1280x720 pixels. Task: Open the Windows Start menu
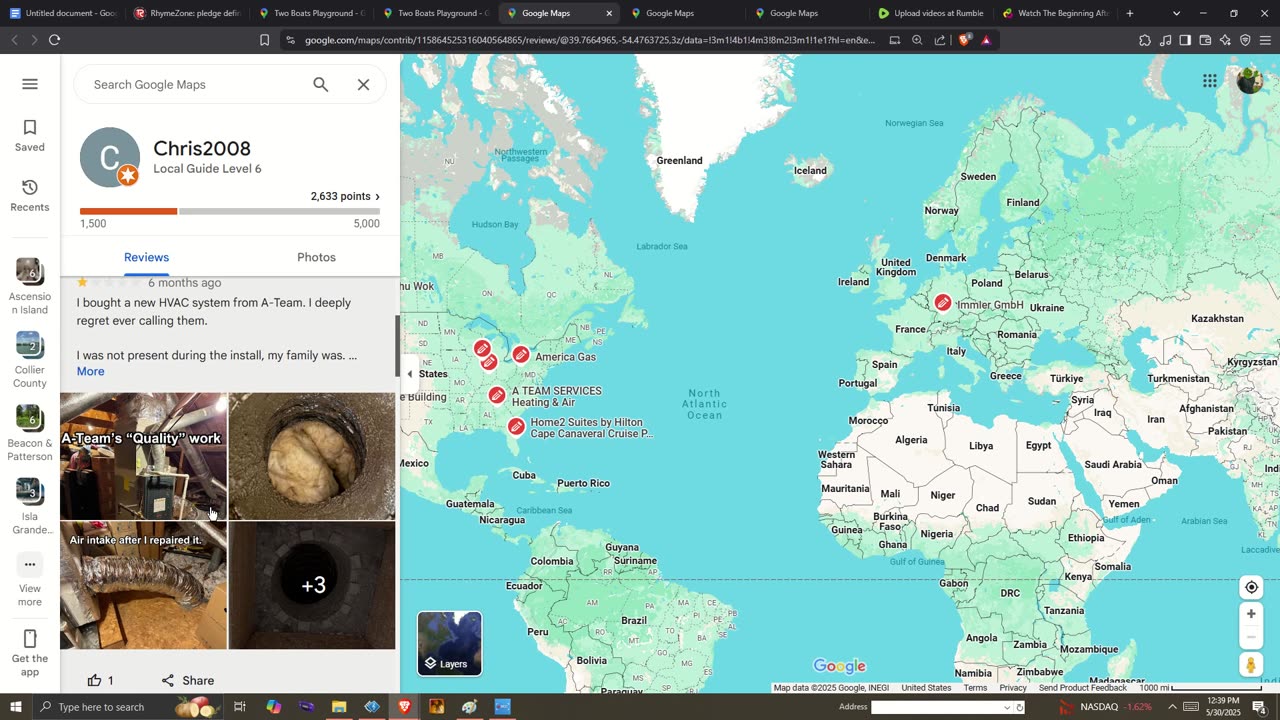coord(15,707)
